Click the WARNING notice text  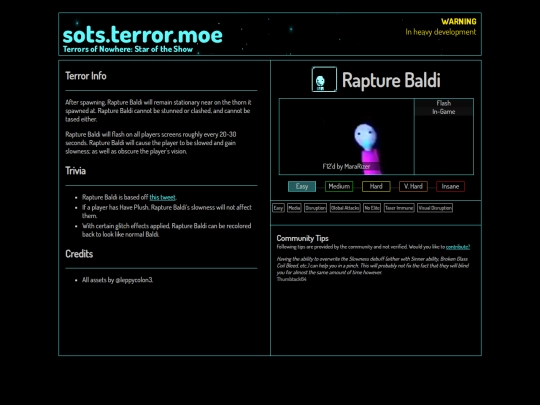[459, 22]
